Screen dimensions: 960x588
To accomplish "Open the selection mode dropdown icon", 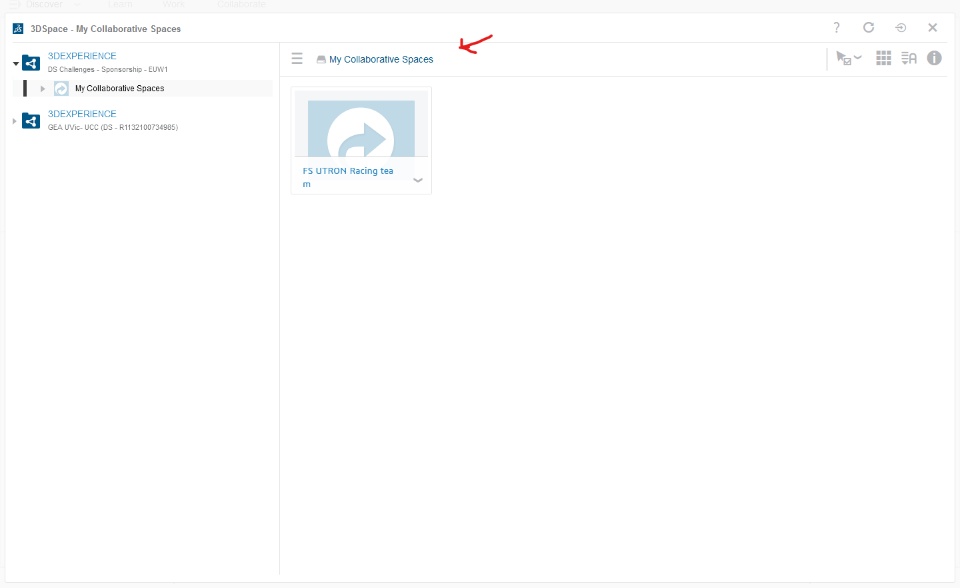I will click(x=848, y=58).
